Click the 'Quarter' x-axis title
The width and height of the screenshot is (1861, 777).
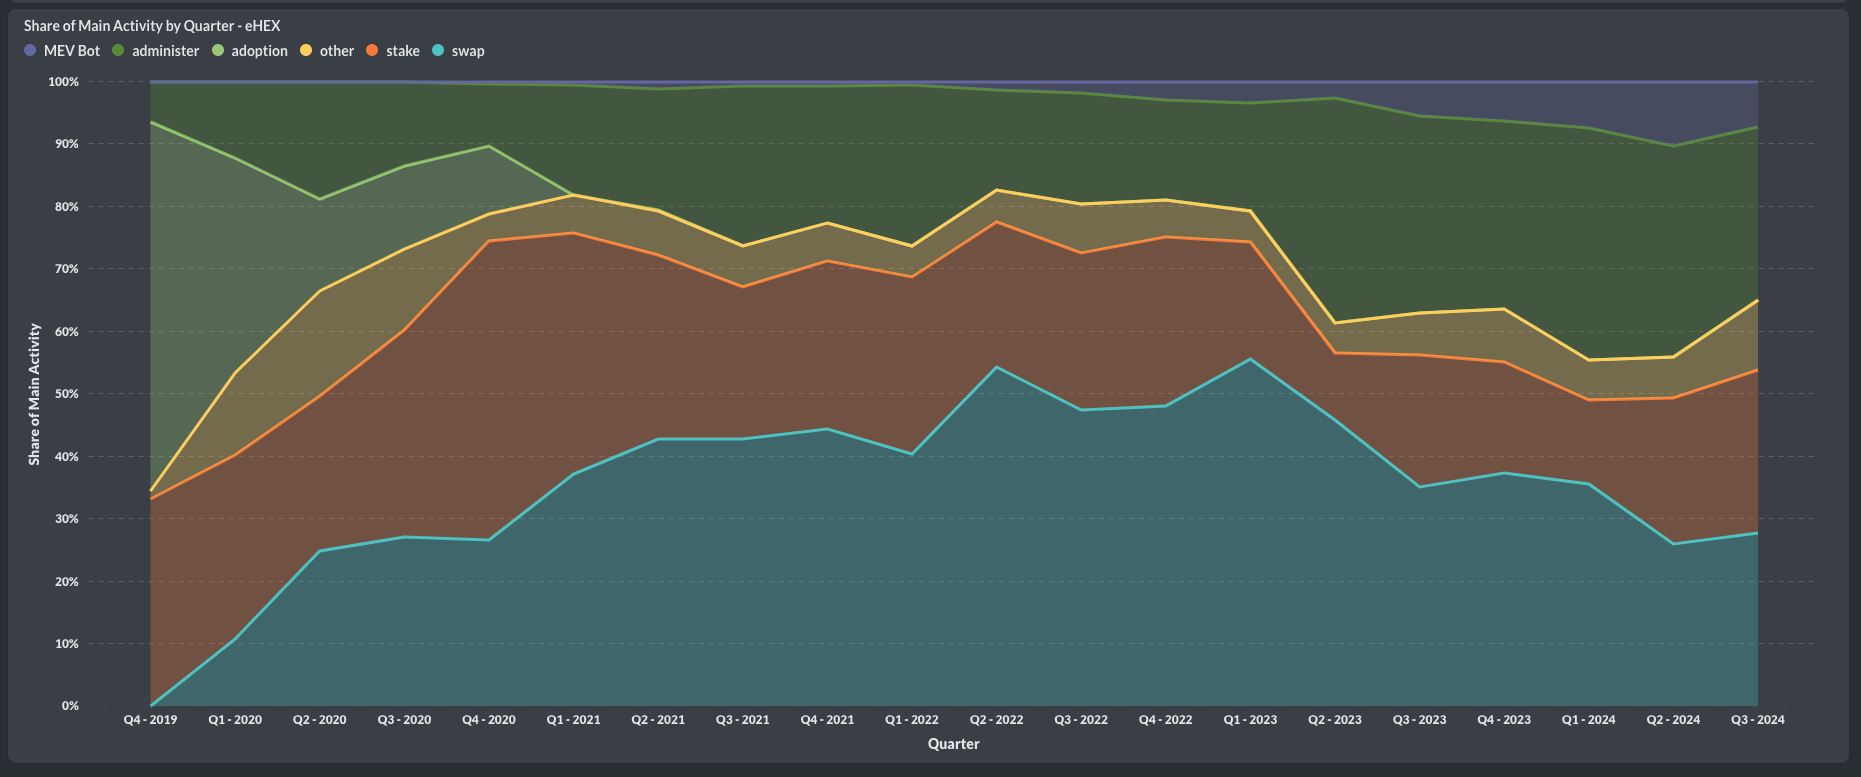click(x=953, y=744)
